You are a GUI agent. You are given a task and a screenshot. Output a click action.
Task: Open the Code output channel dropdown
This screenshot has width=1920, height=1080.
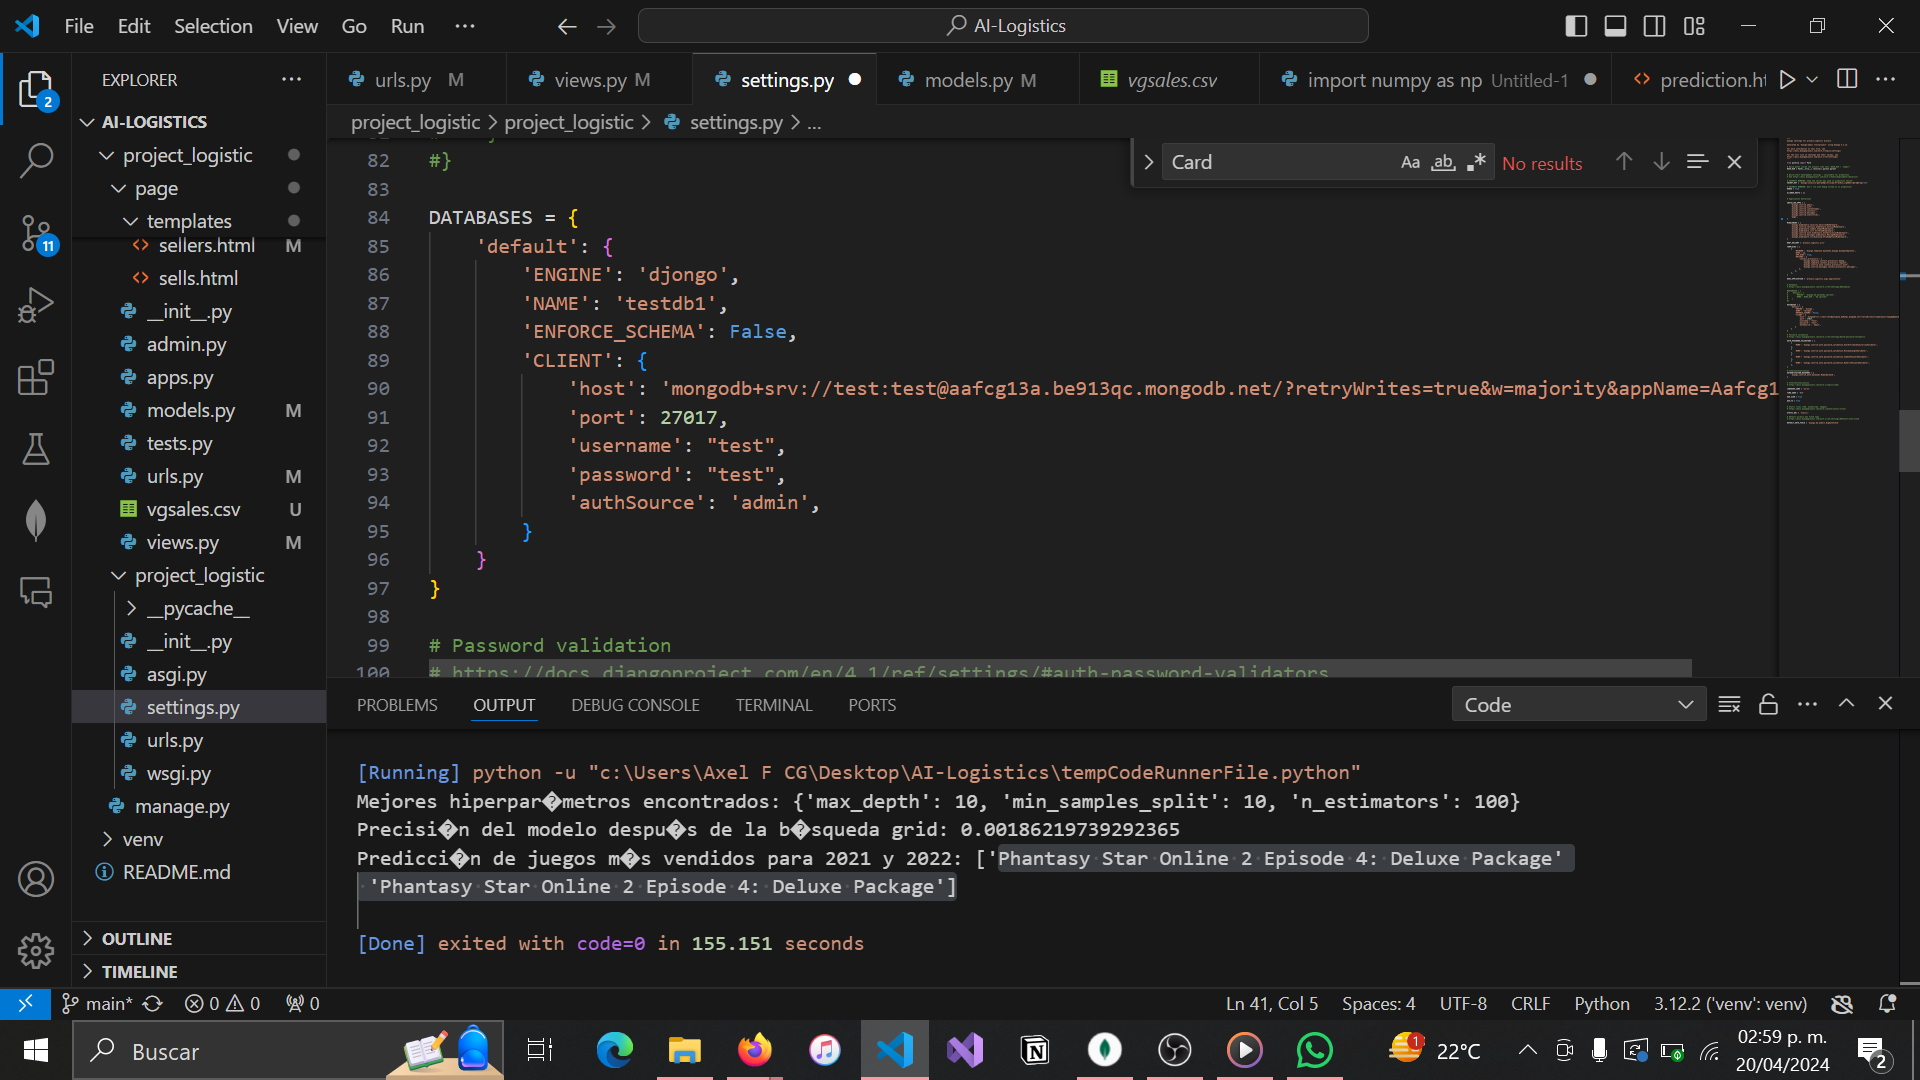pos(1578,705)
